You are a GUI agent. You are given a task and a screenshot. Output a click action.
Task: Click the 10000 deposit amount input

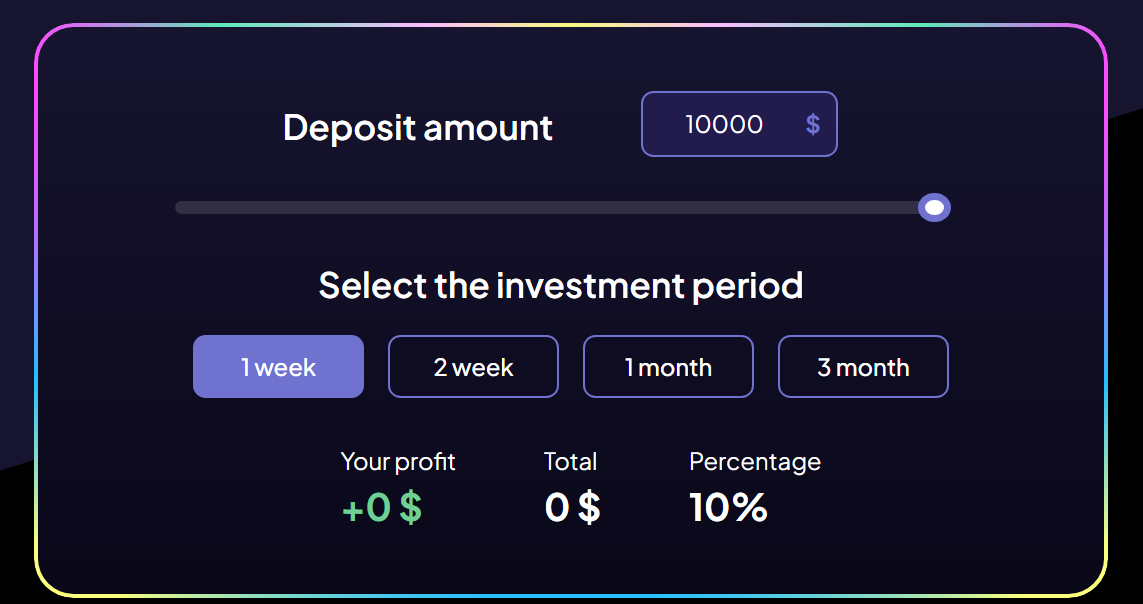coord(724,124)
